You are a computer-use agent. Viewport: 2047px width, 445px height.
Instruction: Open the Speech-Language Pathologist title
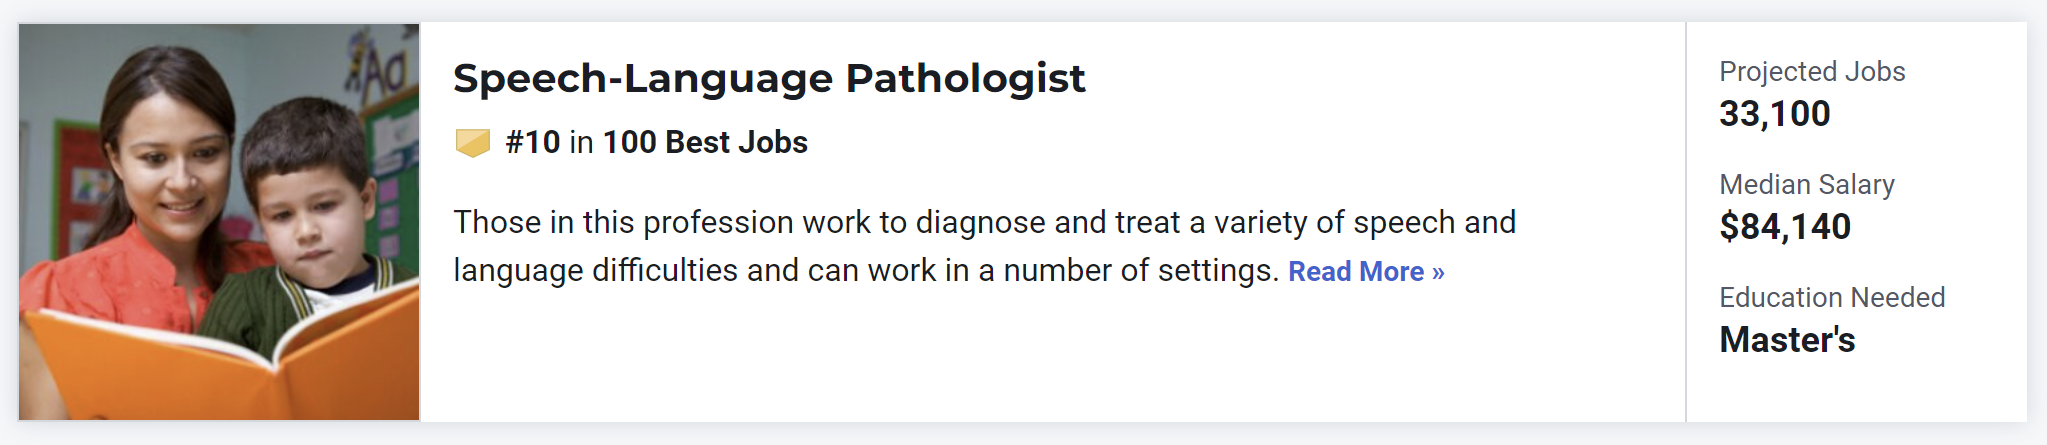769,78
